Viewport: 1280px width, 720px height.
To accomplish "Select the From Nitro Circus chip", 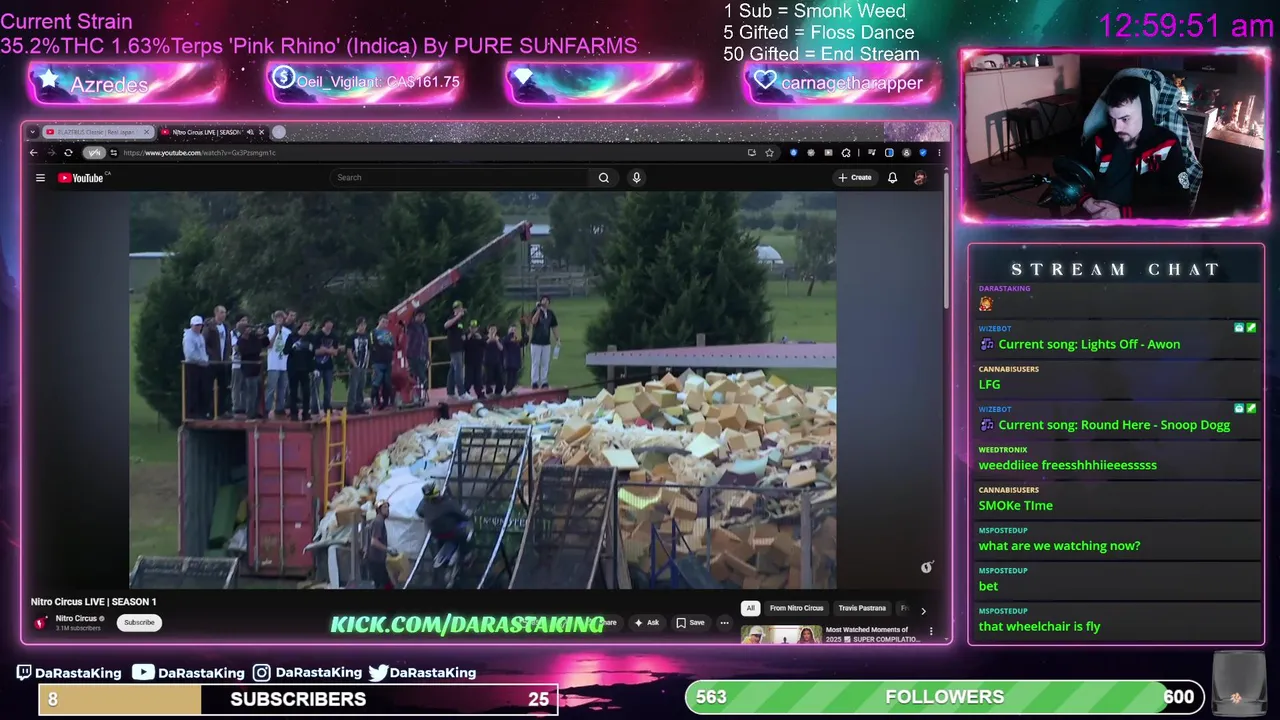I will point(797,608).
